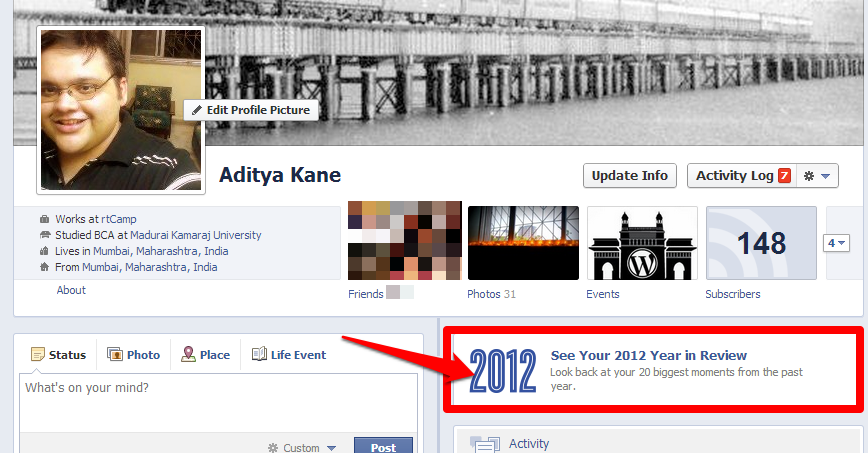This screenshot has height=453, width=868.
Task: Open See Your 2012 Year in Review link
Action: (x=649, y=356)
